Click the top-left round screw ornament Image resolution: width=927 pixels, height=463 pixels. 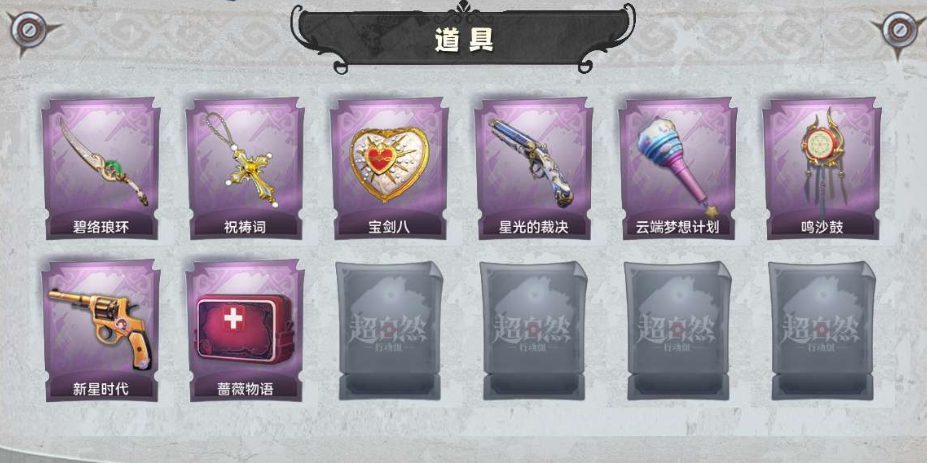[x=28, y=30]
